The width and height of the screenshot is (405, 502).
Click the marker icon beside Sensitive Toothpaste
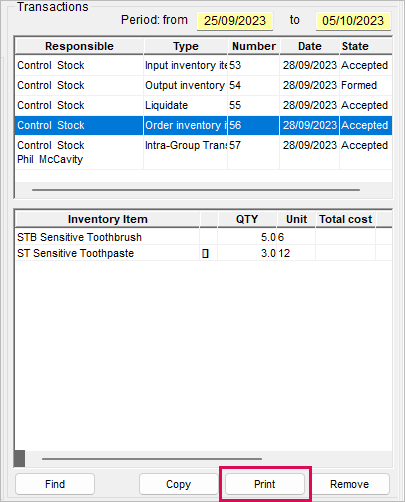coord(205,254)
